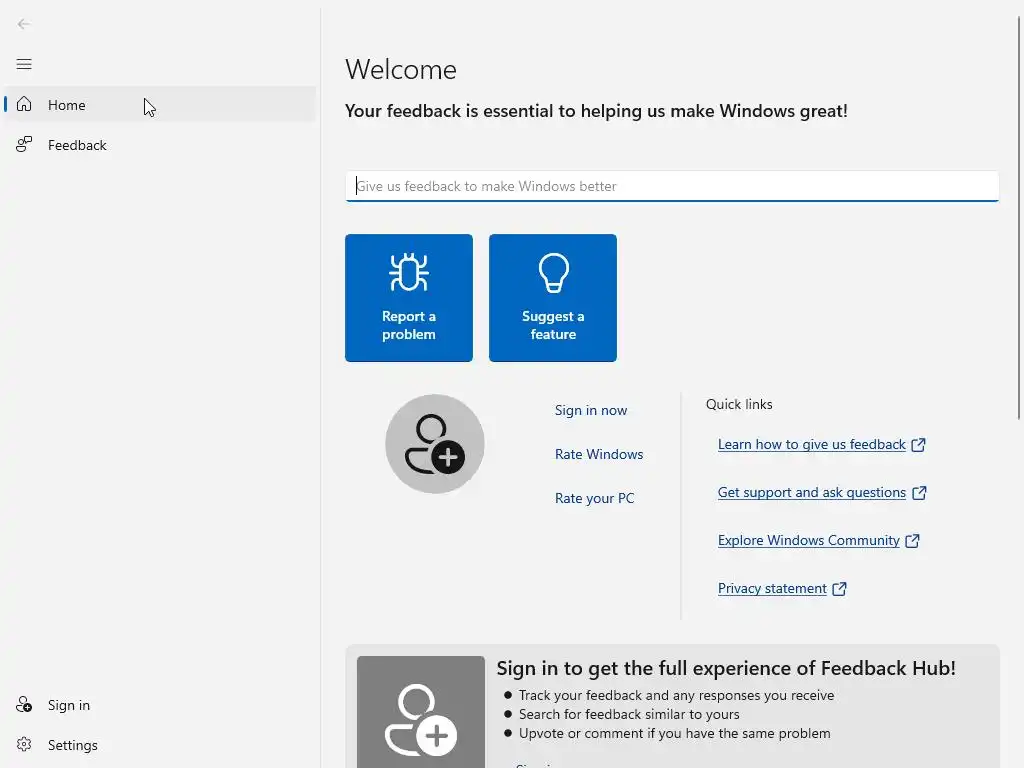Click the 'Sign in to get the full experience' heading
This screenshot has height=768, width=1024.
pos(726,668)
